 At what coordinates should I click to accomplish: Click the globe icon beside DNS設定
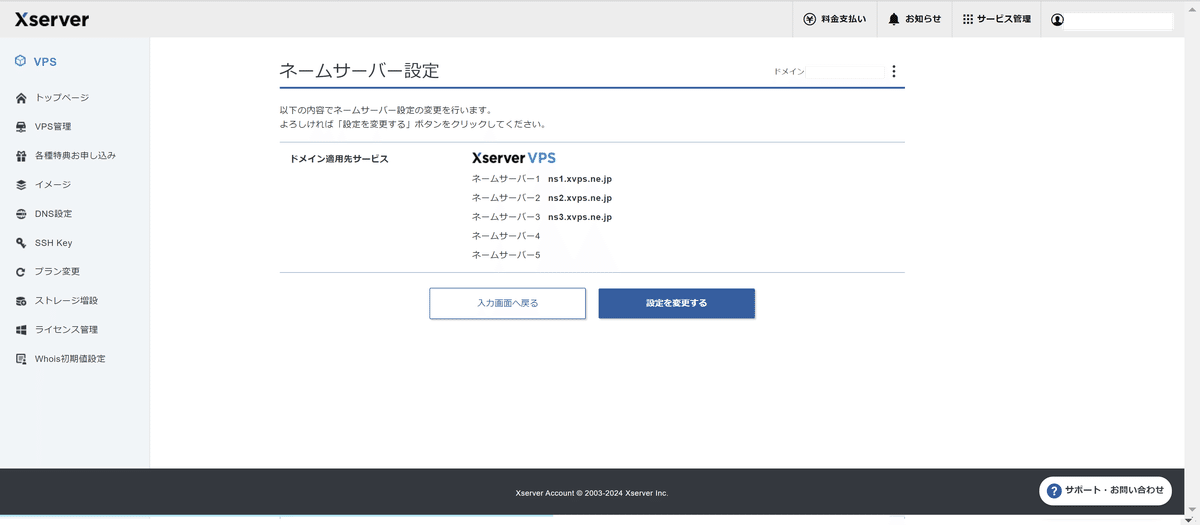point(21,214)
